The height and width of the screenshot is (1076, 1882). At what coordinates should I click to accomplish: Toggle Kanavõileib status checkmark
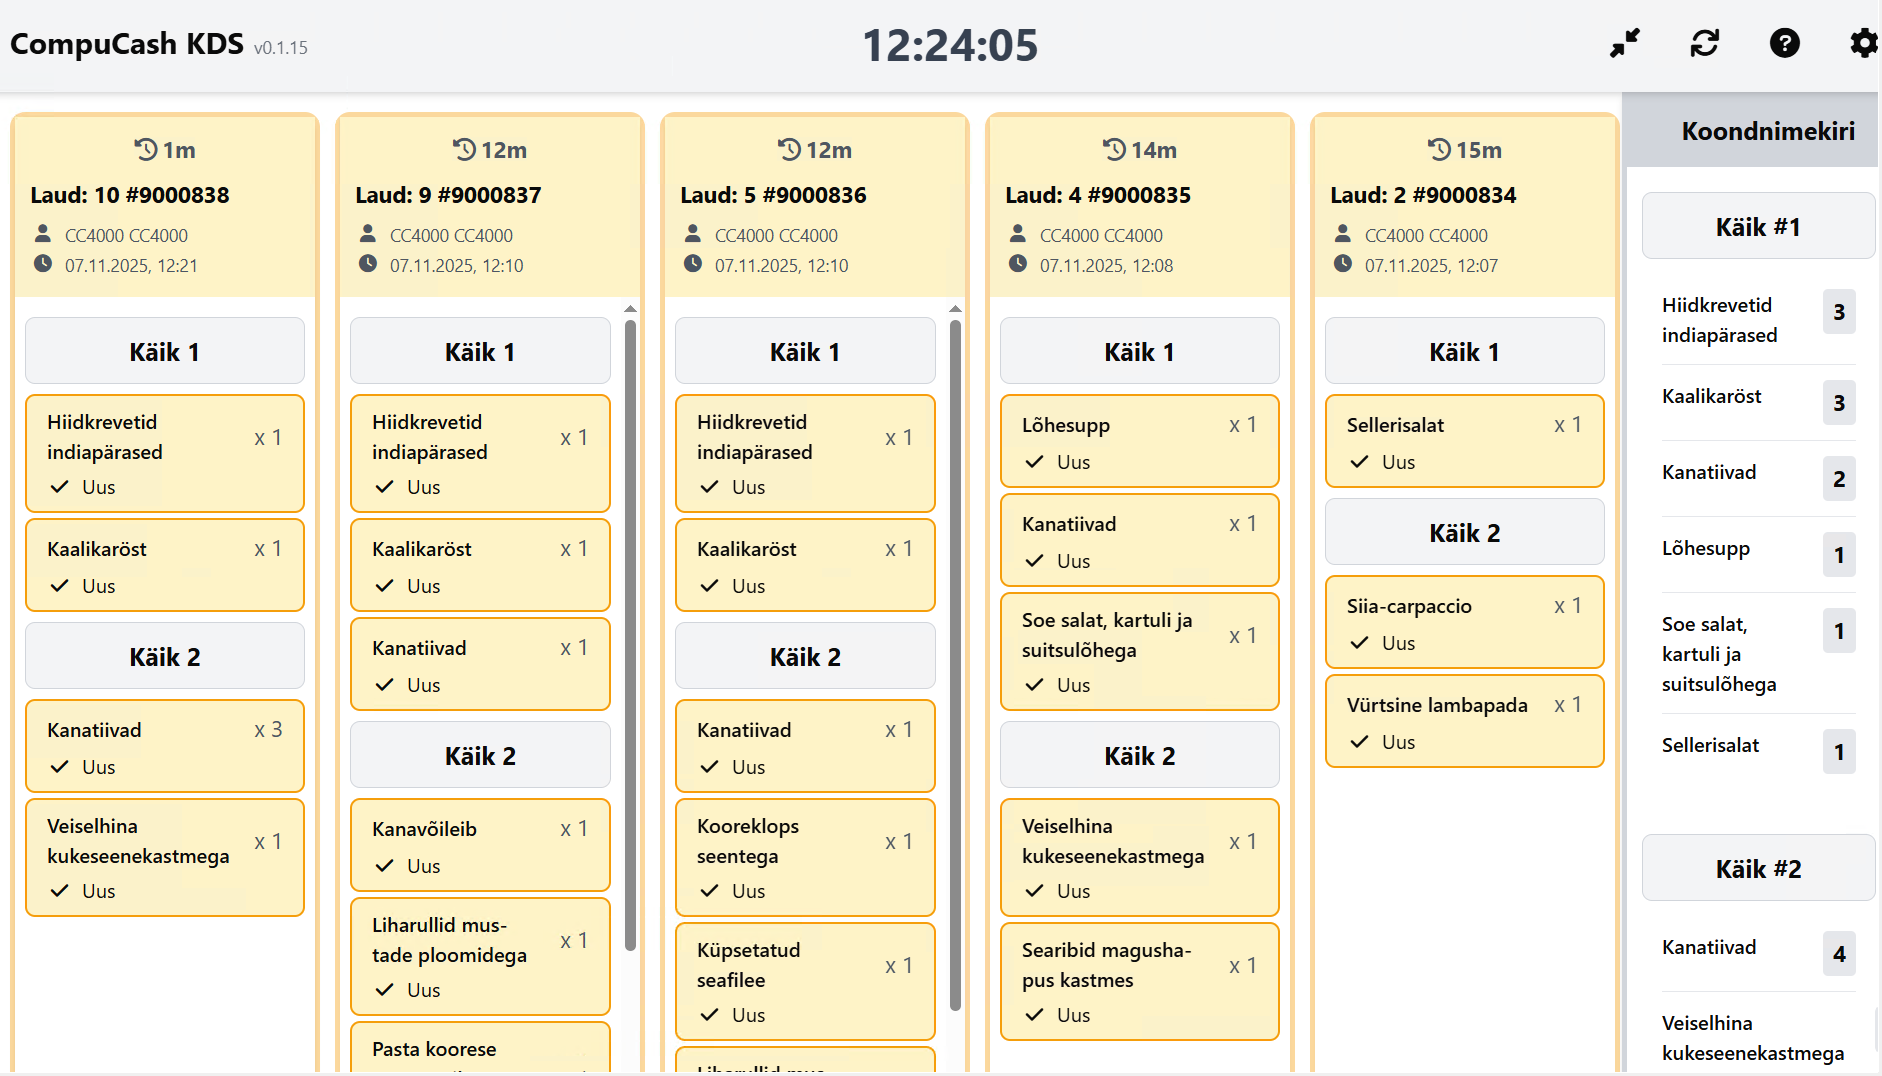click(385, 866)
